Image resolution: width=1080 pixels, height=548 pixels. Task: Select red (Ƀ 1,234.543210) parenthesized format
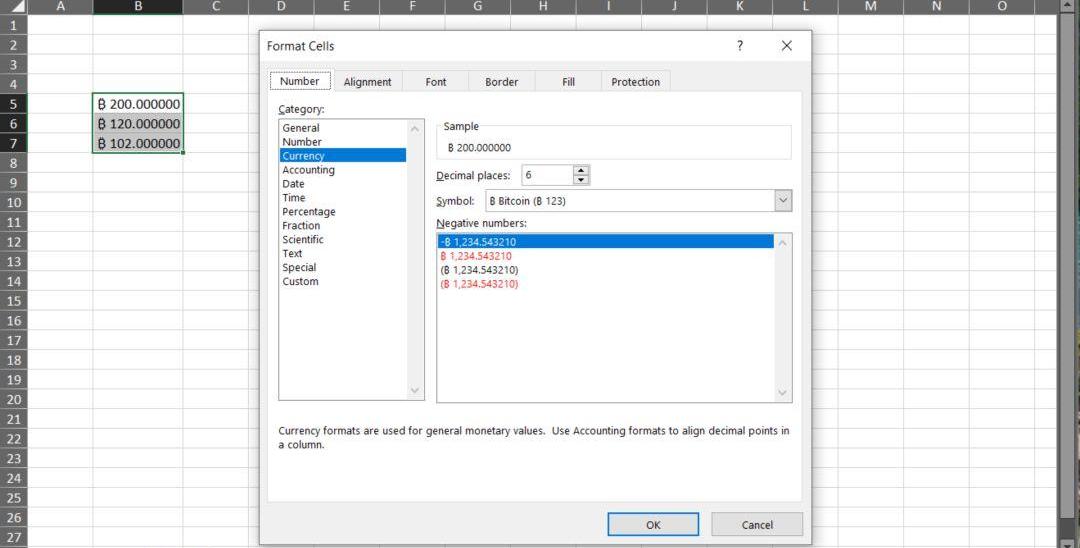click(x=605, y=284)
